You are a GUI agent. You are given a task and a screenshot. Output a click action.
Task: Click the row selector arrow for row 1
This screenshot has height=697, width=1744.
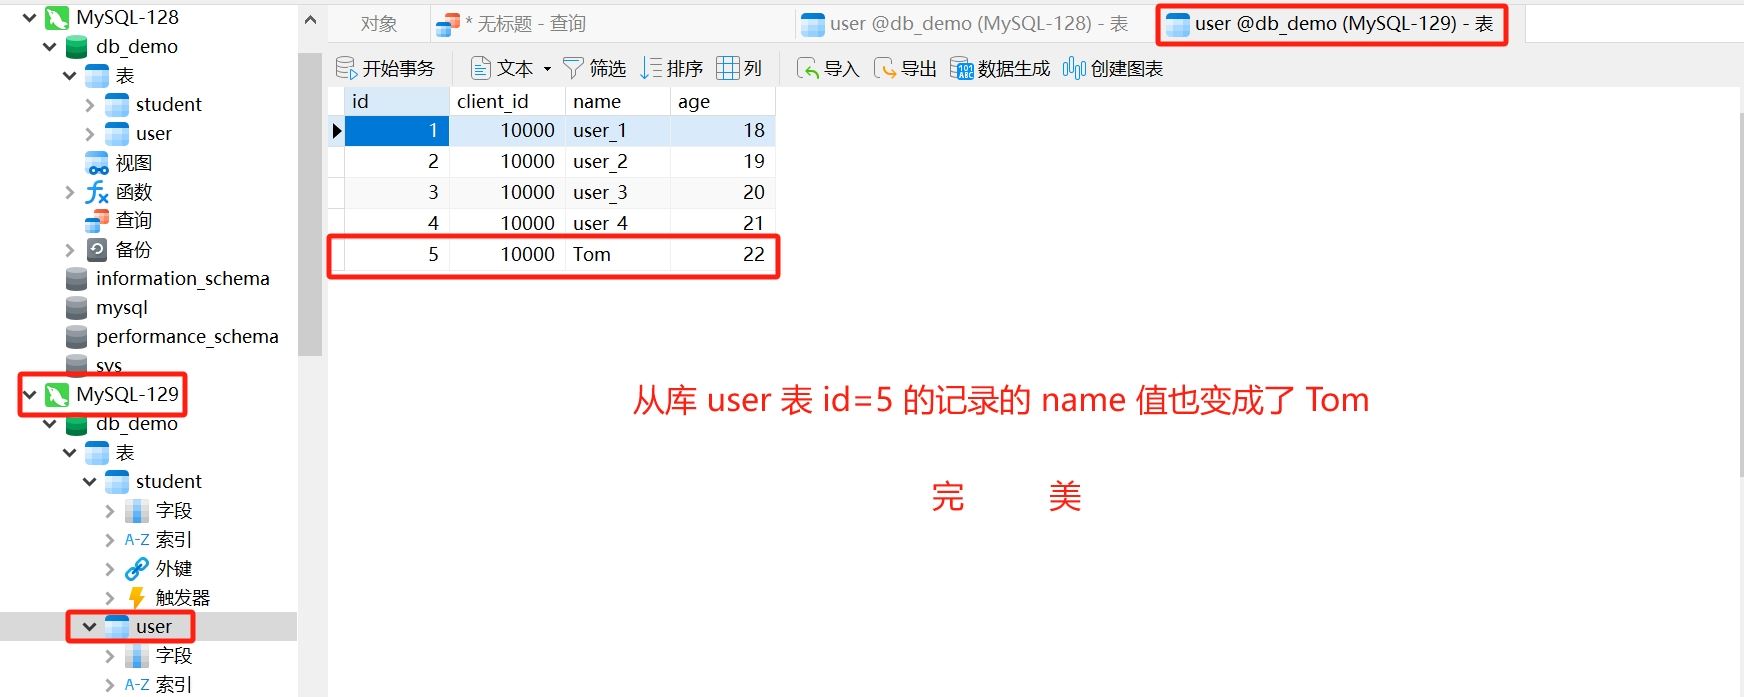(336, 130)
